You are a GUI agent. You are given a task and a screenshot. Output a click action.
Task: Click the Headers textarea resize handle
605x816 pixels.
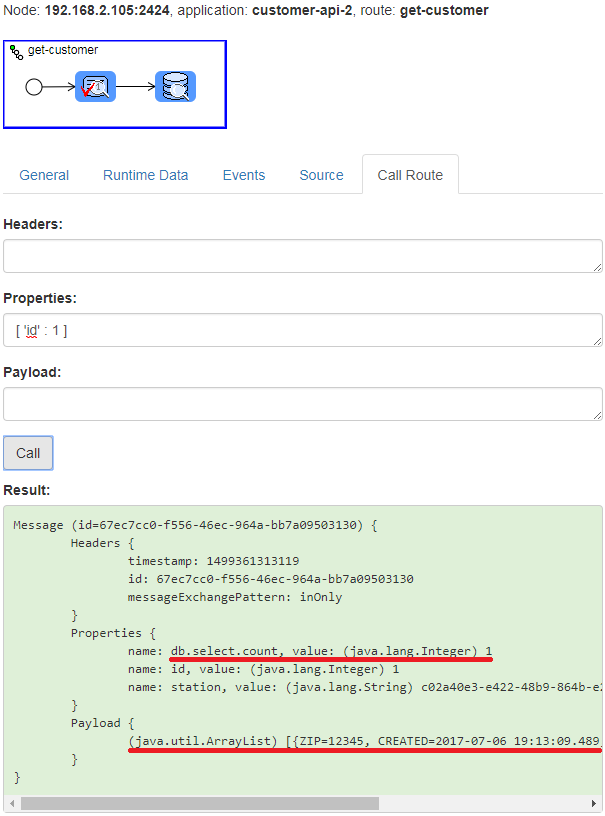pyautogui.click(x=597, y=267)
